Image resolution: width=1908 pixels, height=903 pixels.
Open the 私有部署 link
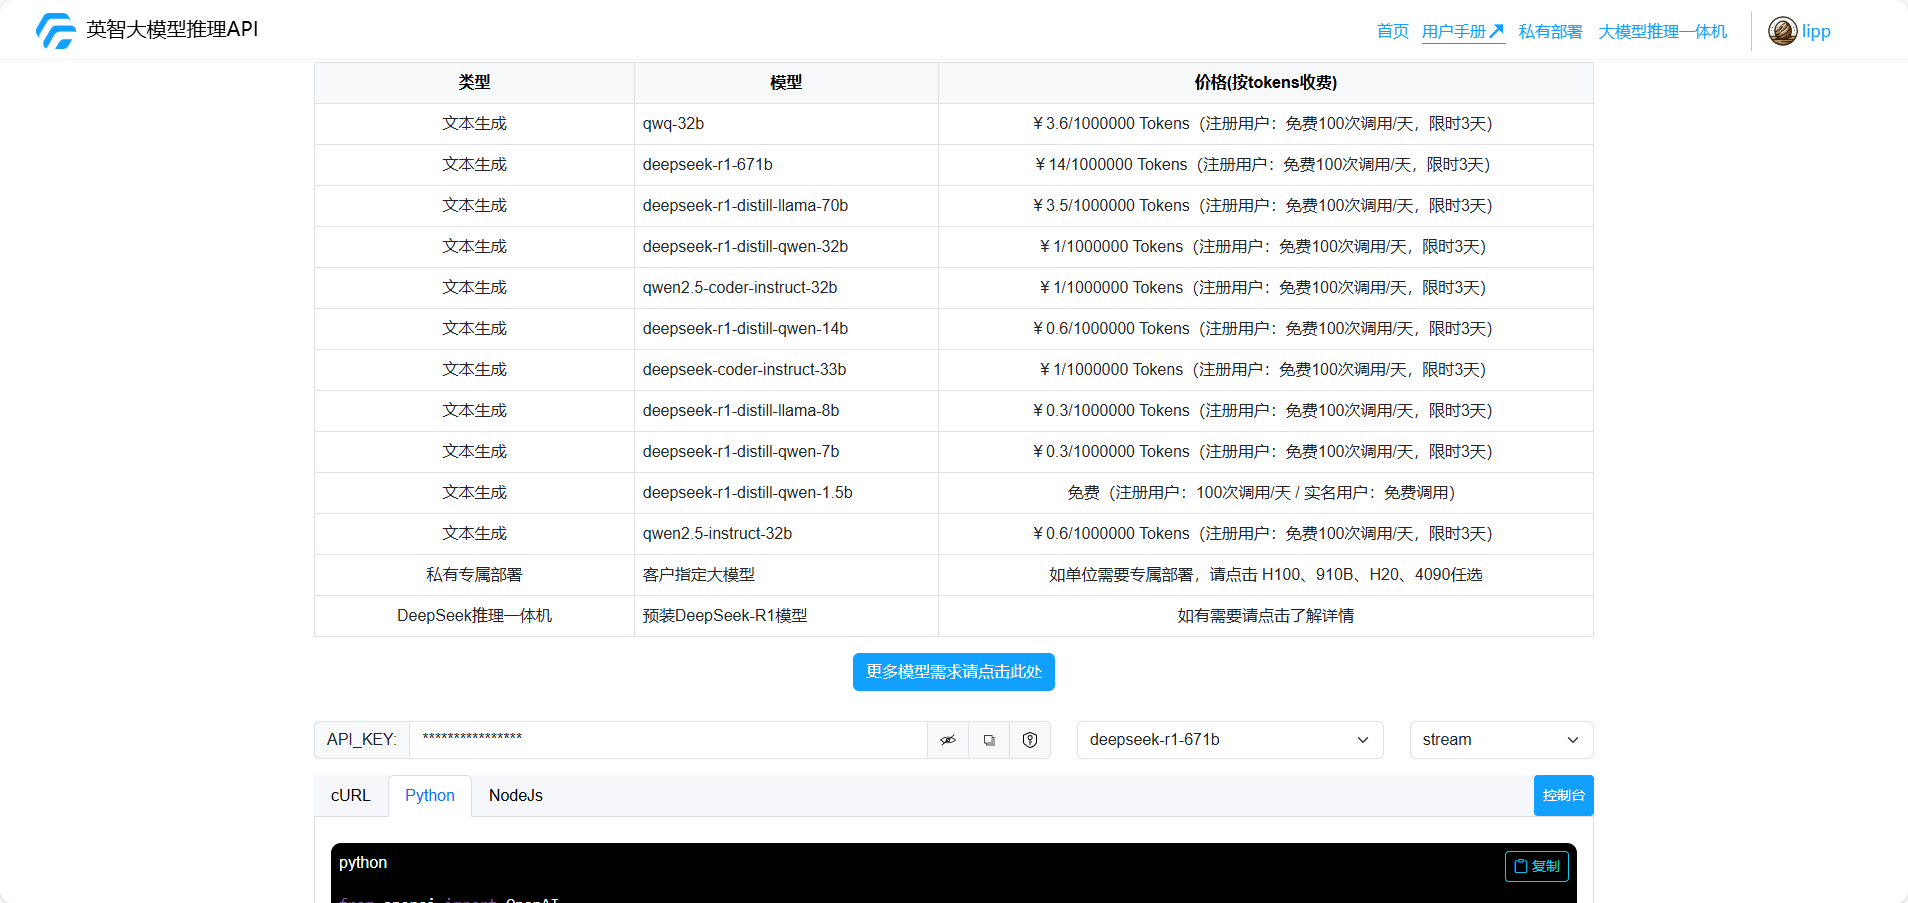(1551, 32)
